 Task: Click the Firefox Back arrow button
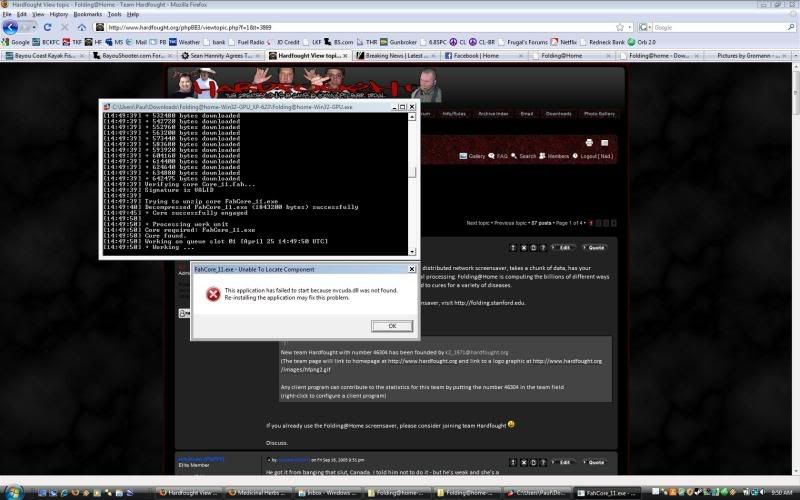click(x=10, y=27)
